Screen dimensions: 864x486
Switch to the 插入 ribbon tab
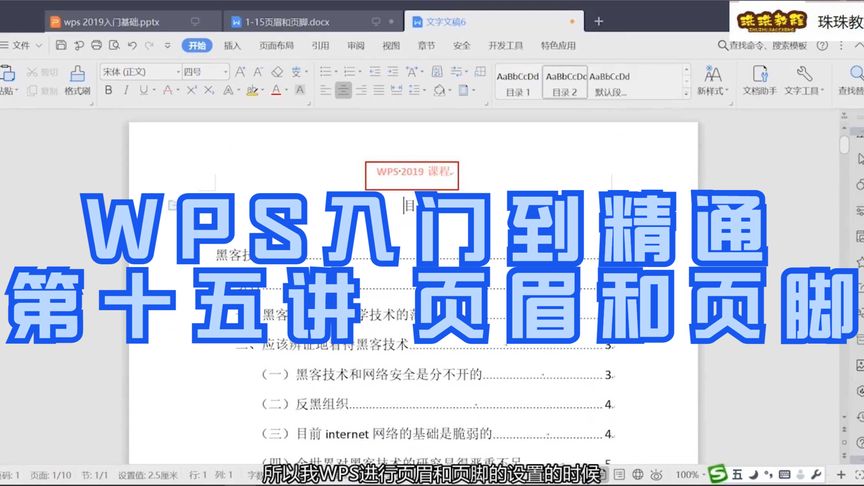click(x=232, y=45)
